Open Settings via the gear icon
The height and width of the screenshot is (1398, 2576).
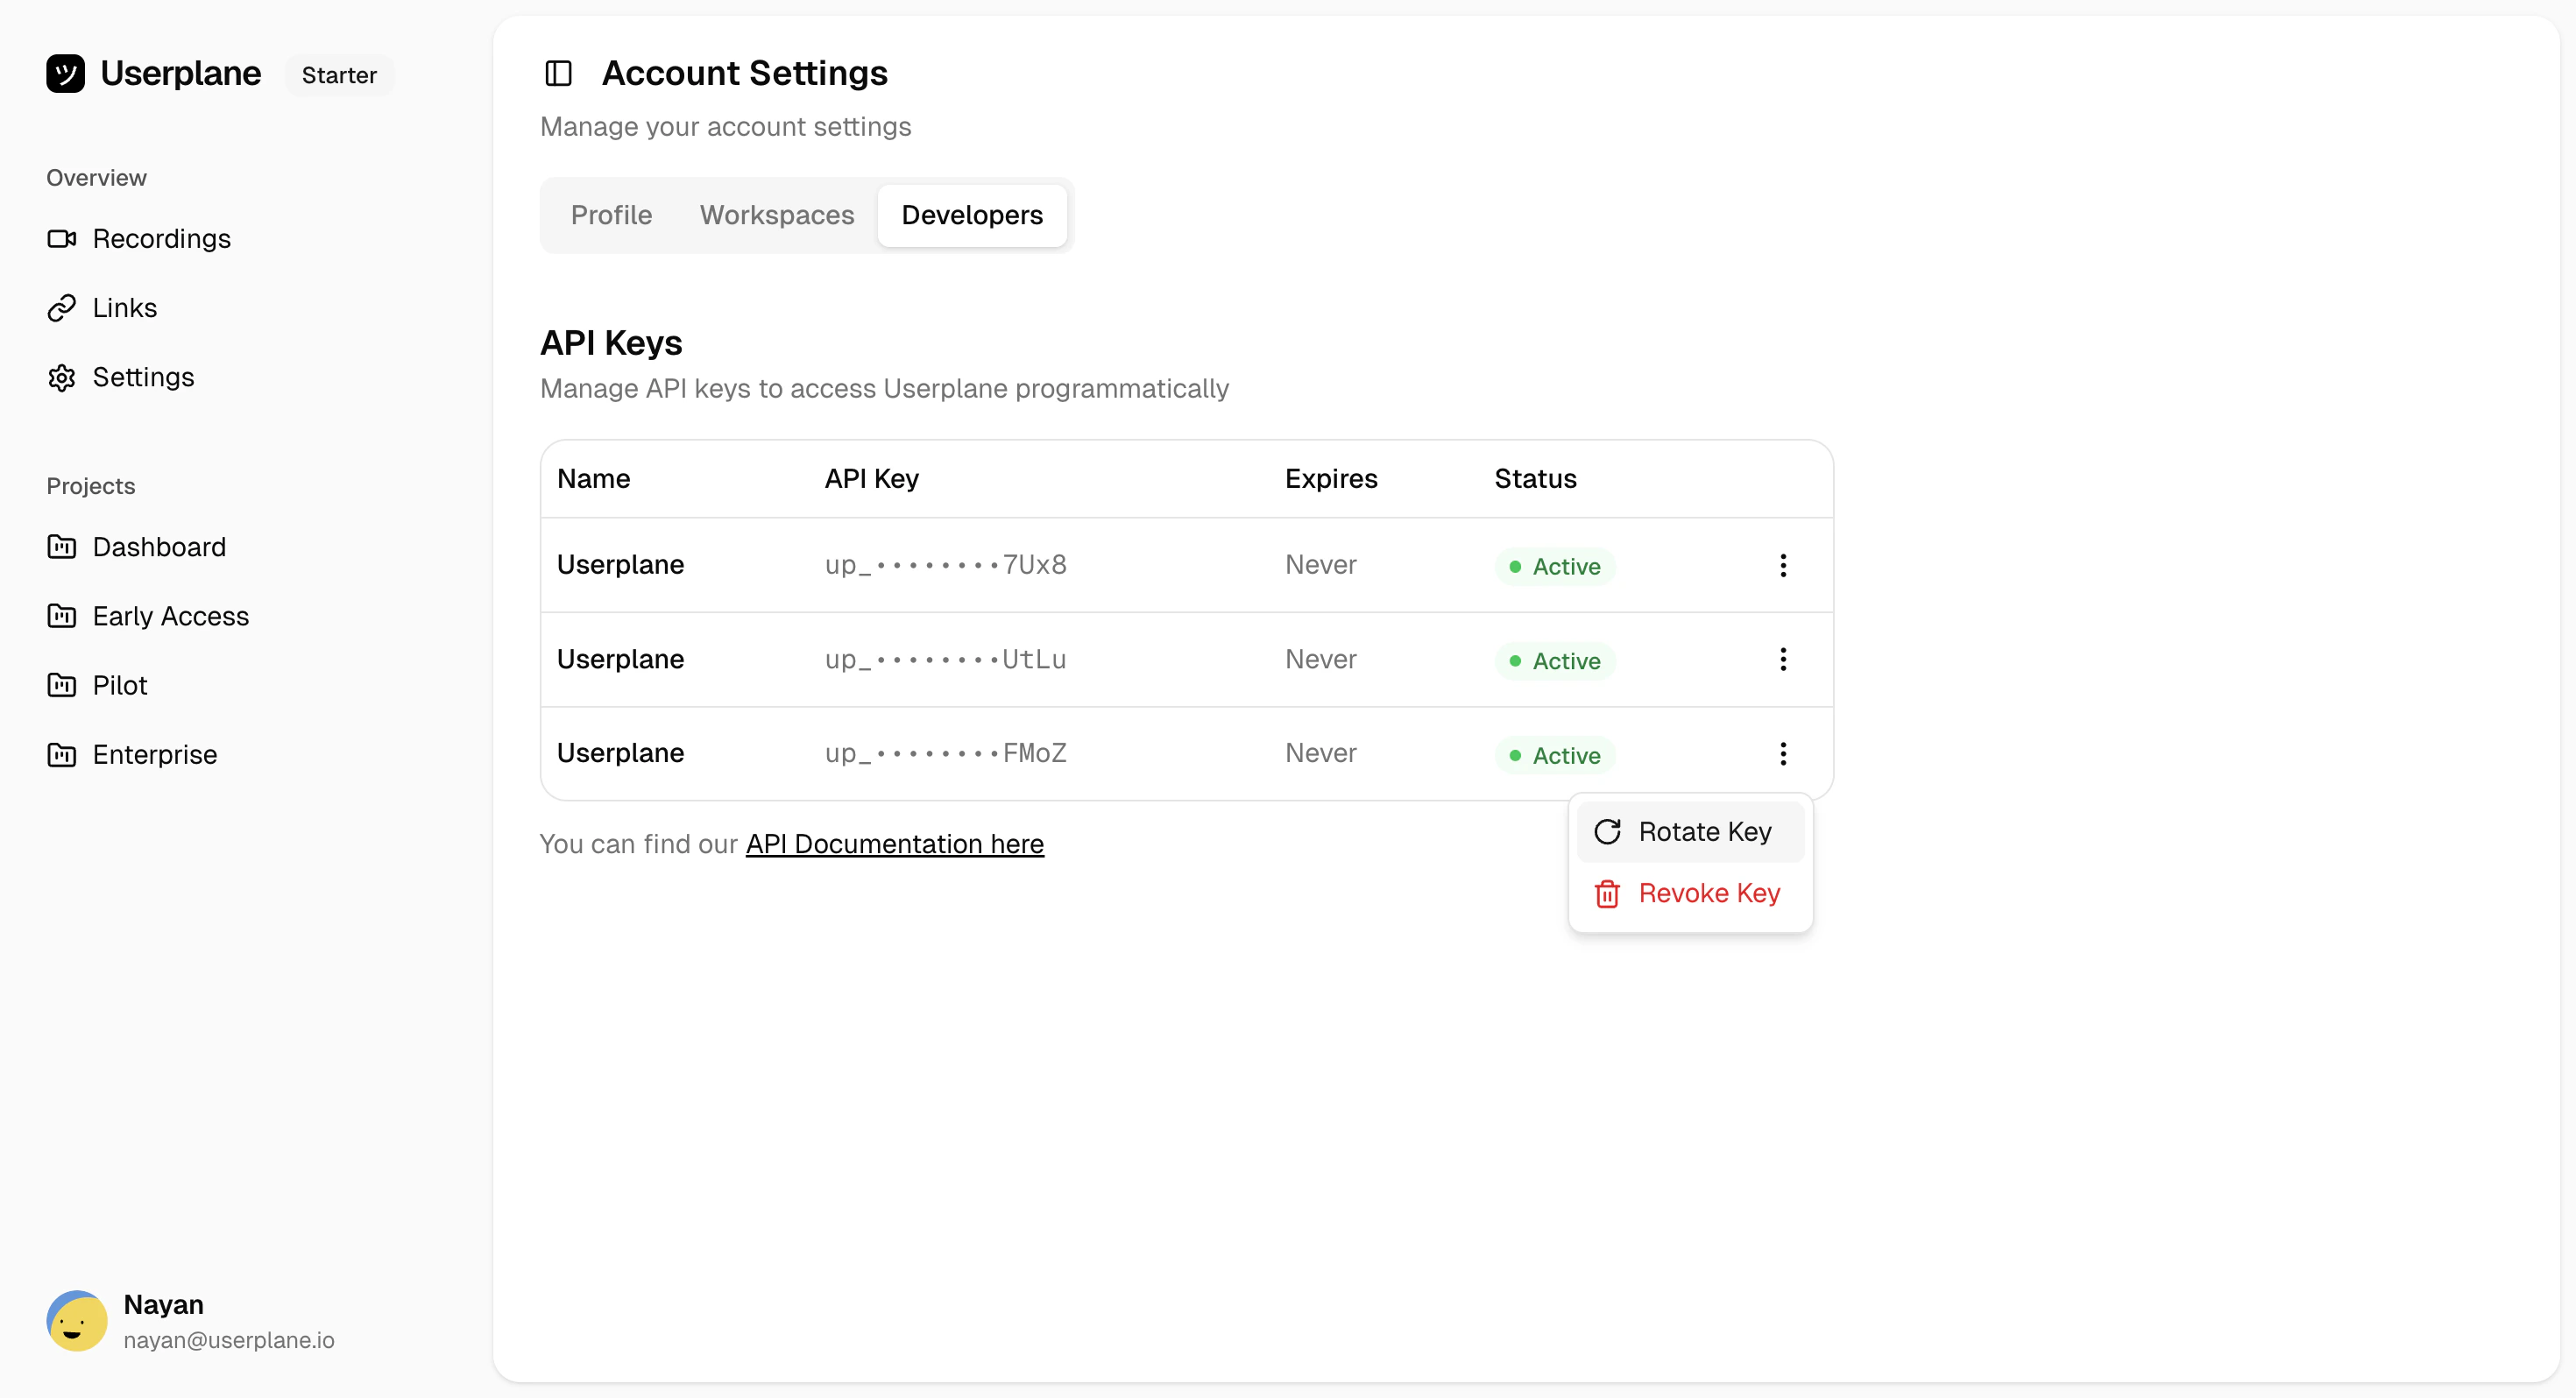62,377
